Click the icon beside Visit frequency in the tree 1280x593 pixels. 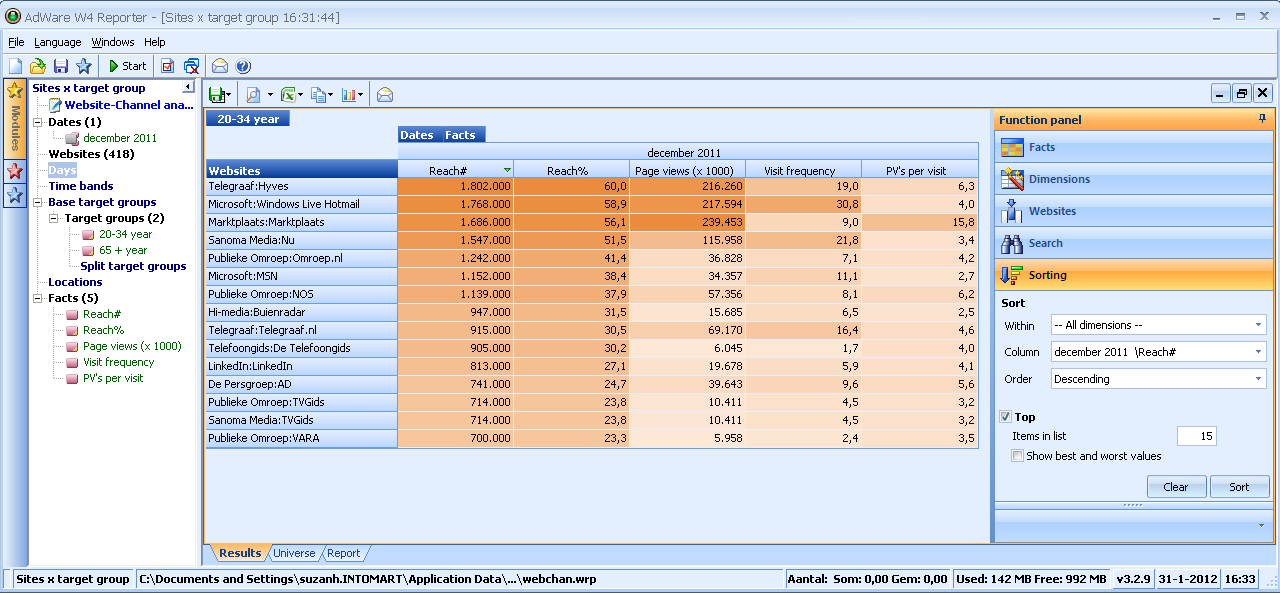(72, 362)
